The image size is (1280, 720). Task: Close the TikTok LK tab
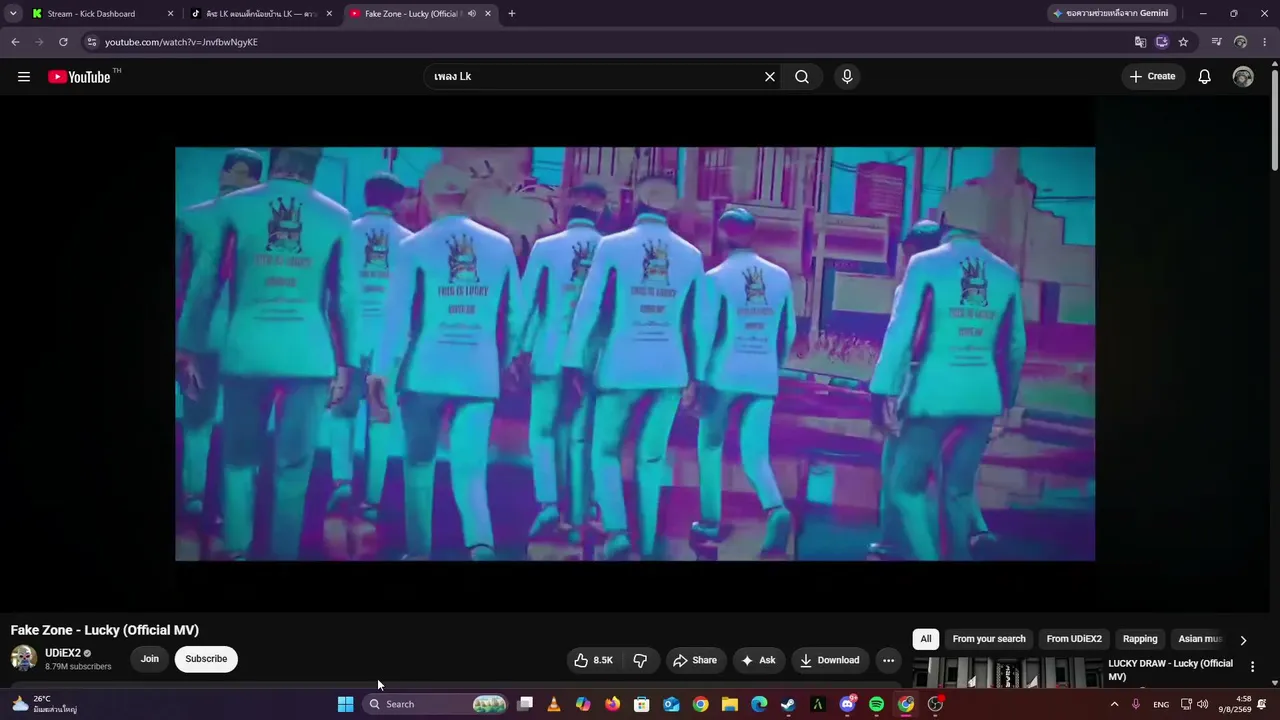(x=329, y=14)
